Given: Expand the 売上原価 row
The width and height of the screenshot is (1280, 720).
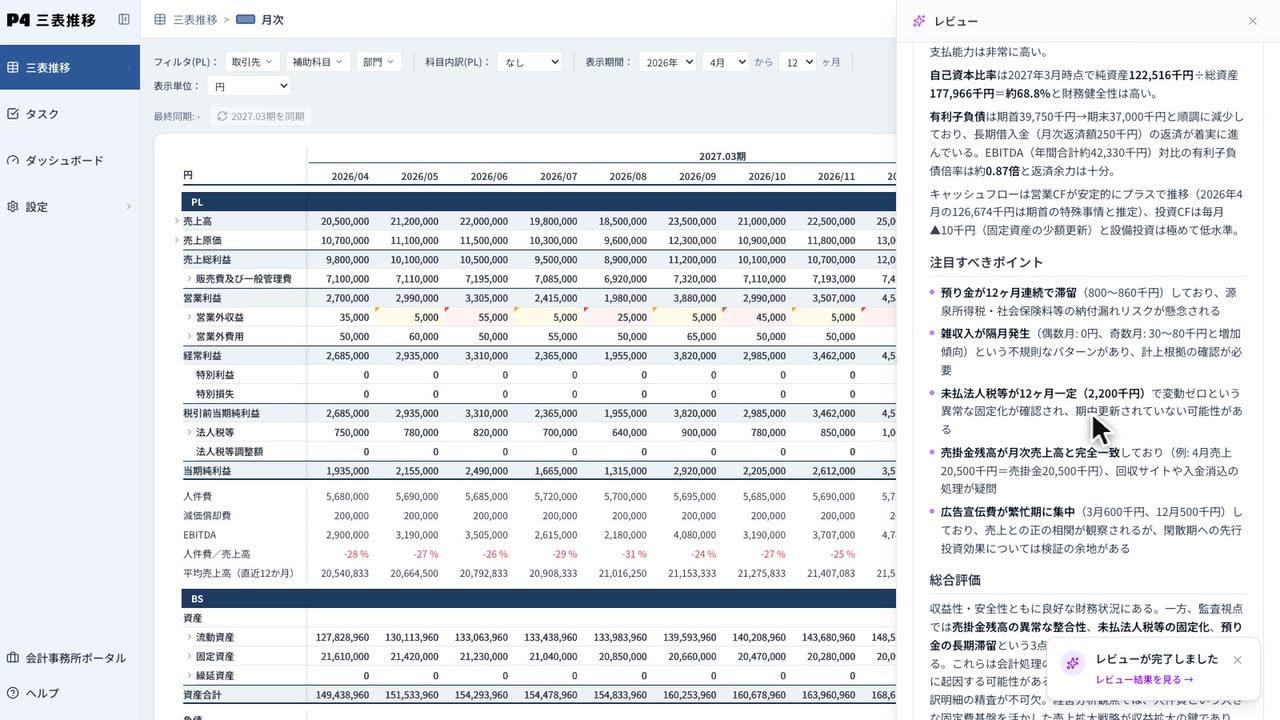Looking at the screenshot, I should point(177,240).
